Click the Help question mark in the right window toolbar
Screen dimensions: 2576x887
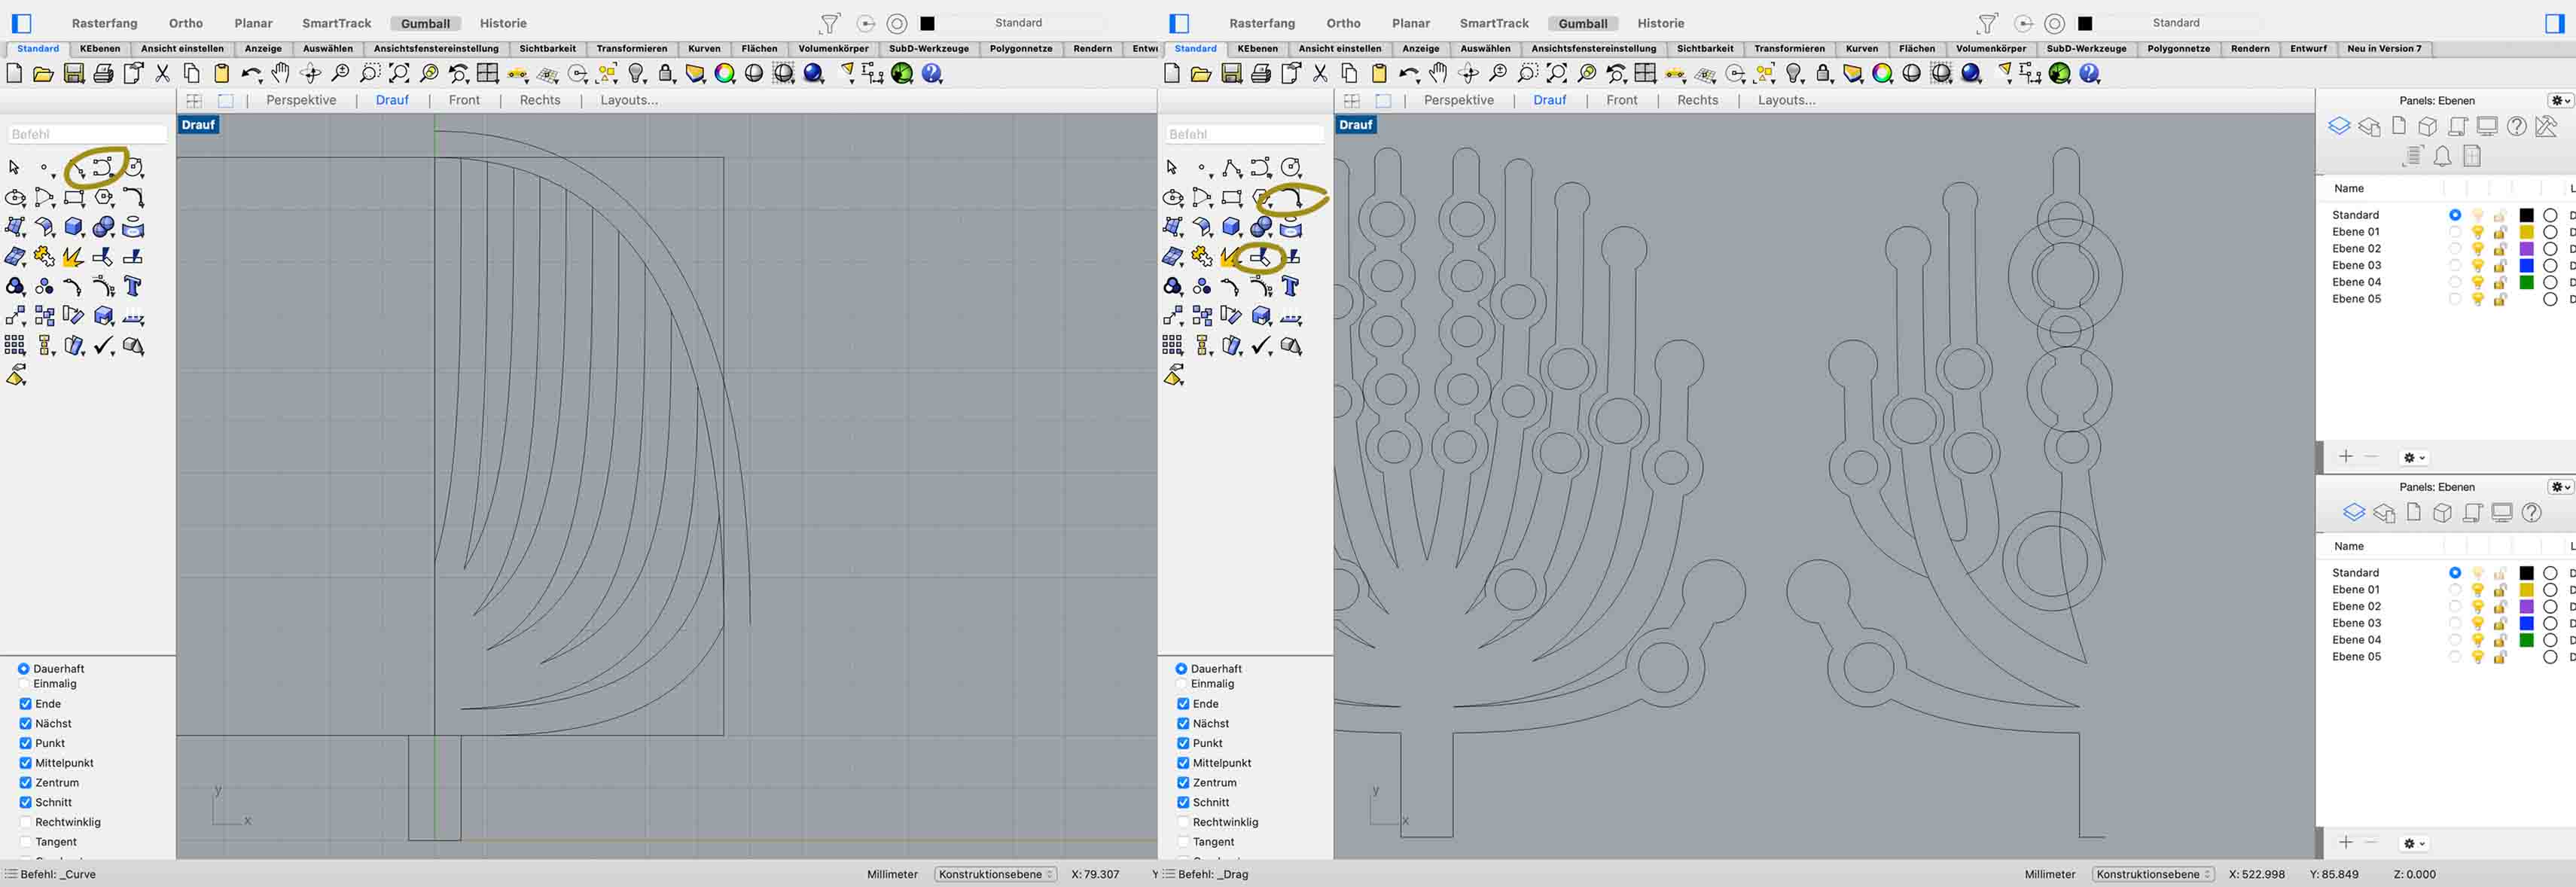[x=2089, y=73]
